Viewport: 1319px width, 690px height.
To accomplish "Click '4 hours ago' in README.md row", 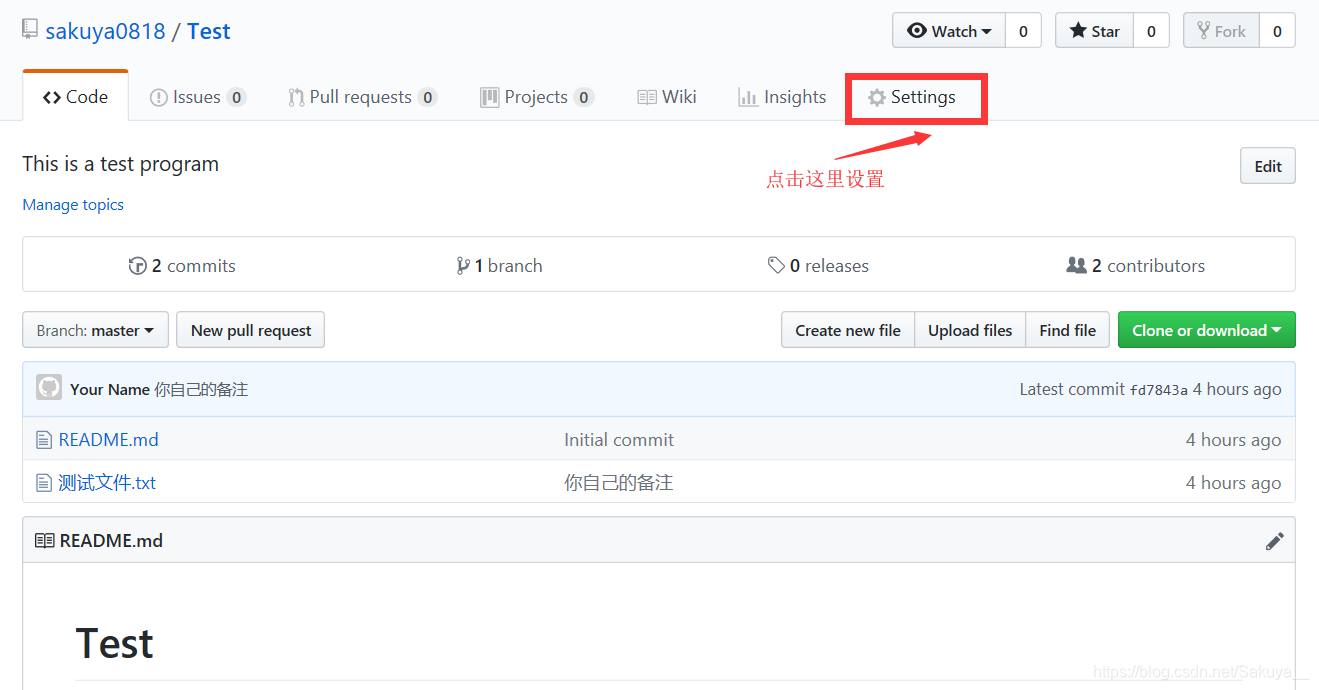I will coord(1233,440).
